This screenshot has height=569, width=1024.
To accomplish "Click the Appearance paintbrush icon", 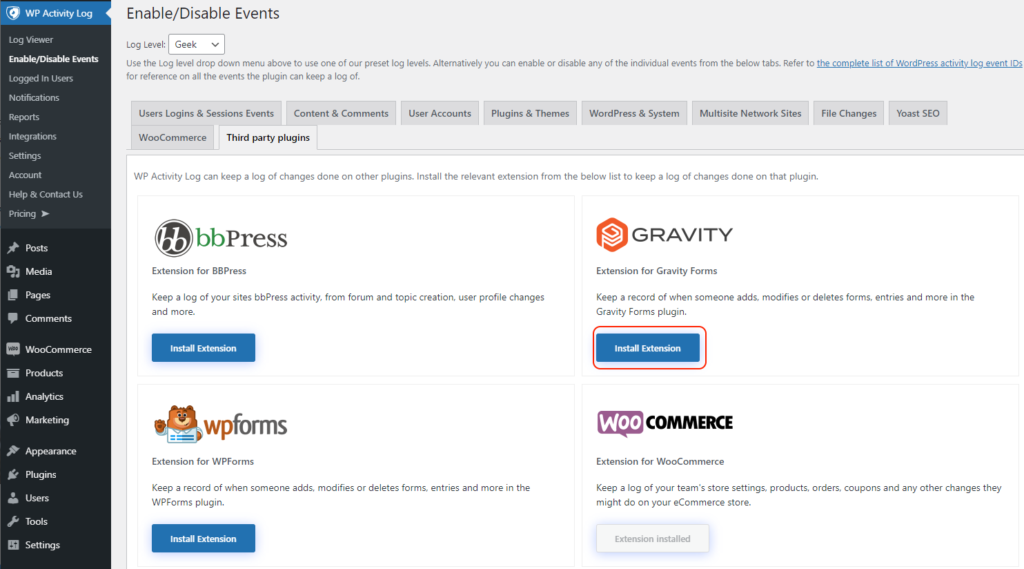I will tap(13, 451).
